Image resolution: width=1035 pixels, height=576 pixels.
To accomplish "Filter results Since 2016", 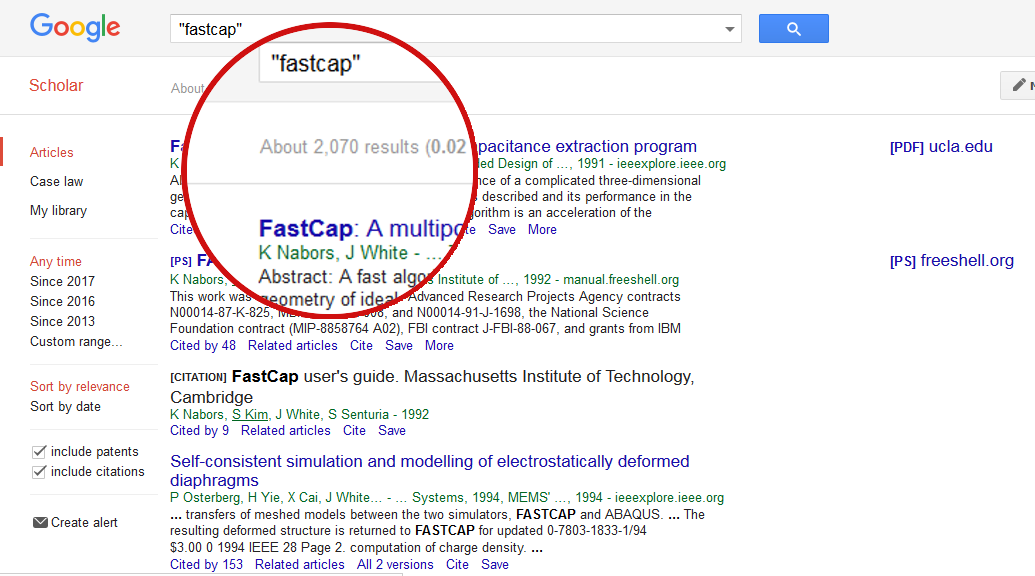I will coord(62,301).
